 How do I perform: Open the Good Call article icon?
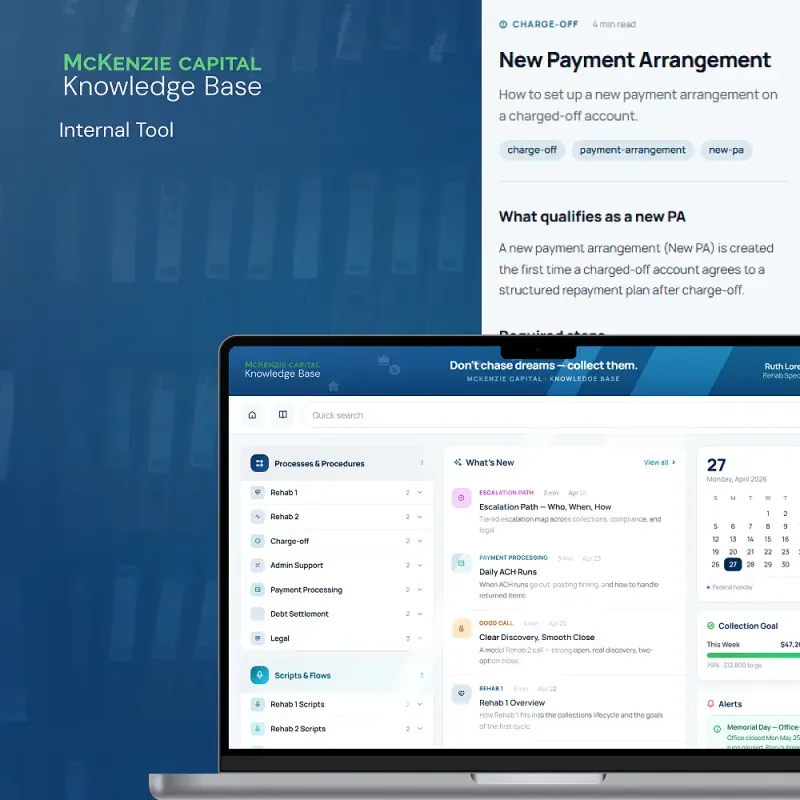click(x=461, y=629)
